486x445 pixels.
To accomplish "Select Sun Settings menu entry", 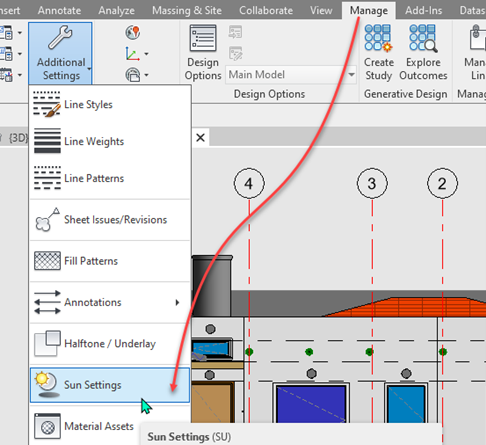I will [x=110, y=385].
